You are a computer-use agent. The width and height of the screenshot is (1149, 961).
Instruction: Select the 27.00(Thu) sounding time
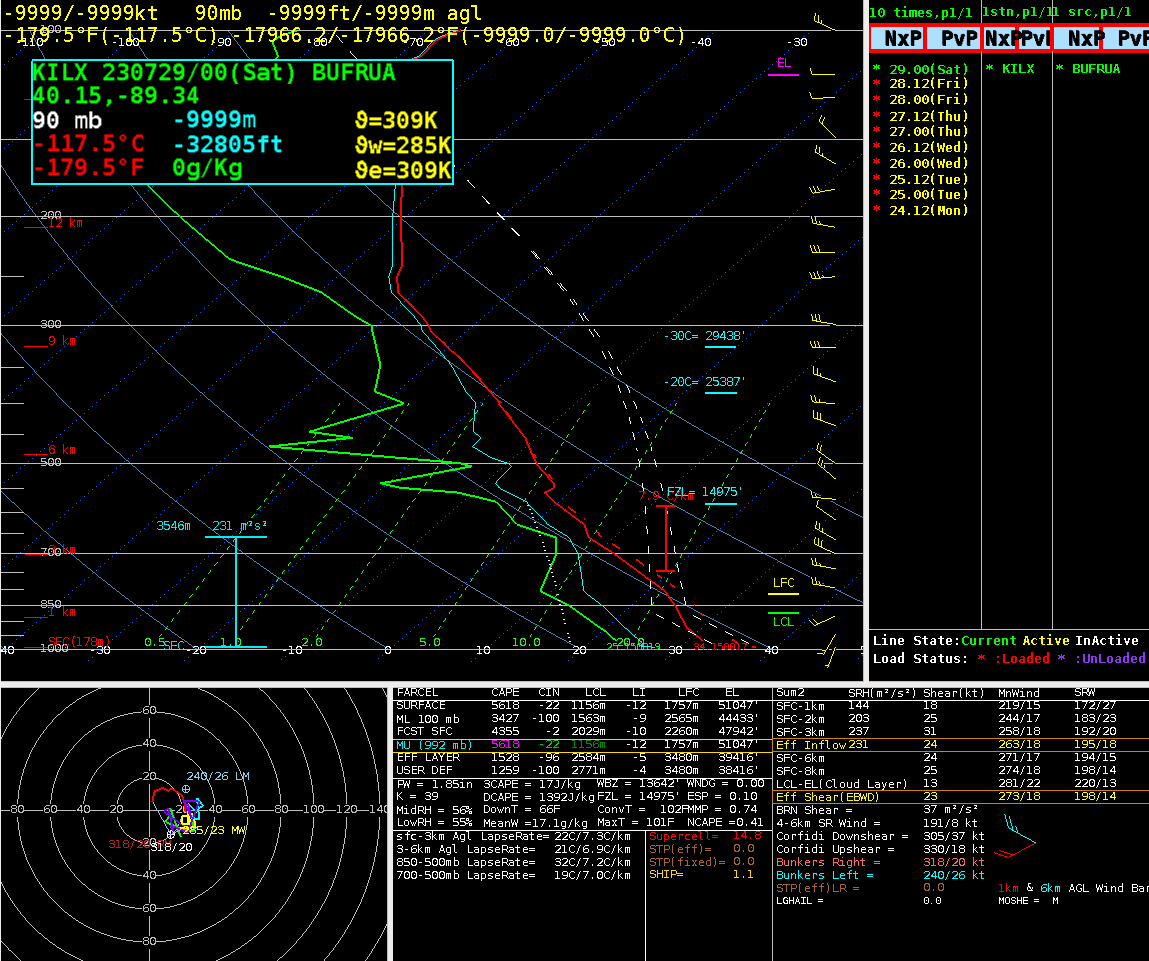tap(928, 131)
